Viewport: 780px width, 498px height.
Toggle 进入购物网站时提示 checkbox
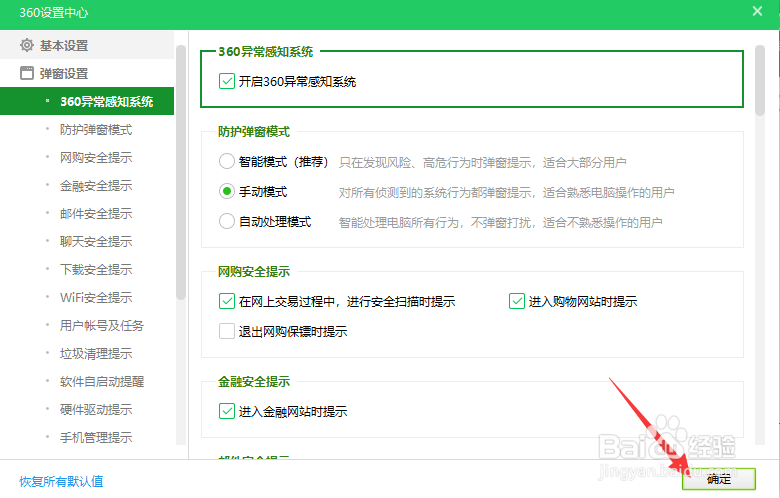(x=517, y=301)
